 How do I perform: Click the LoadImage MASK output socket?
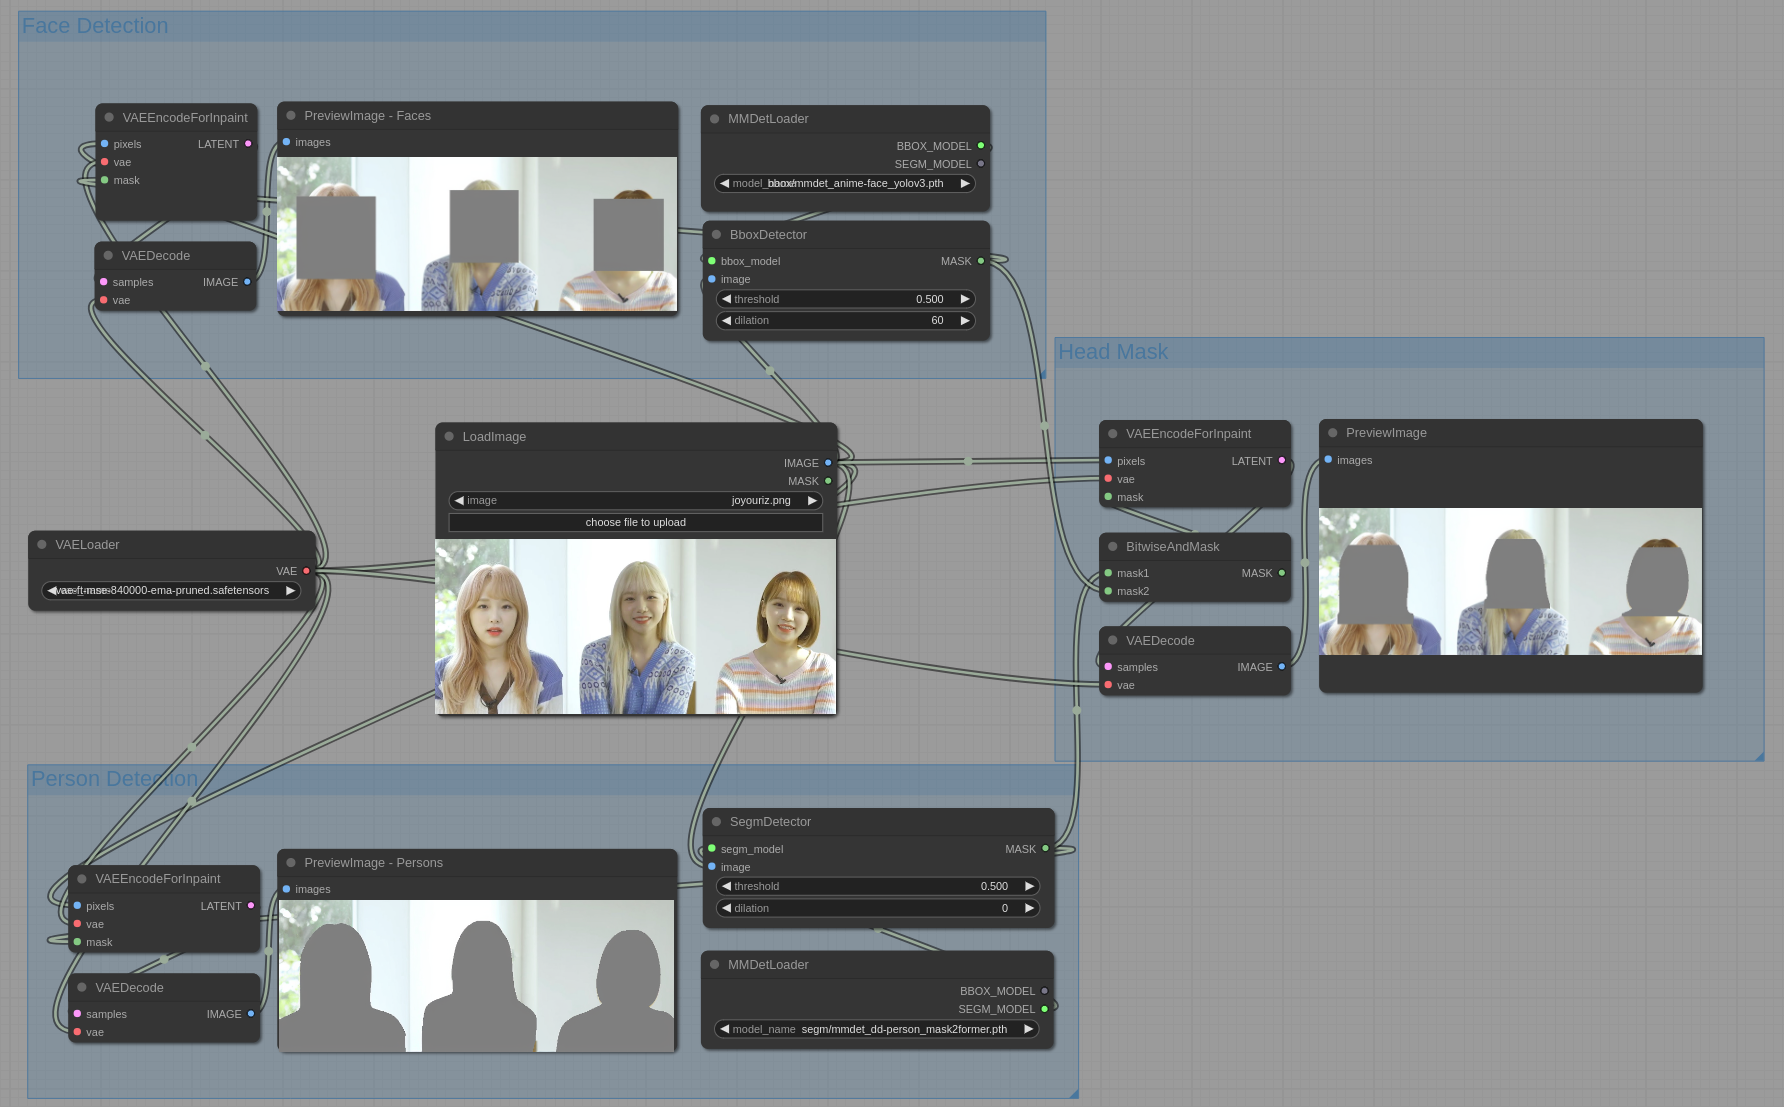pyautogui.click(x=828, y=481)
